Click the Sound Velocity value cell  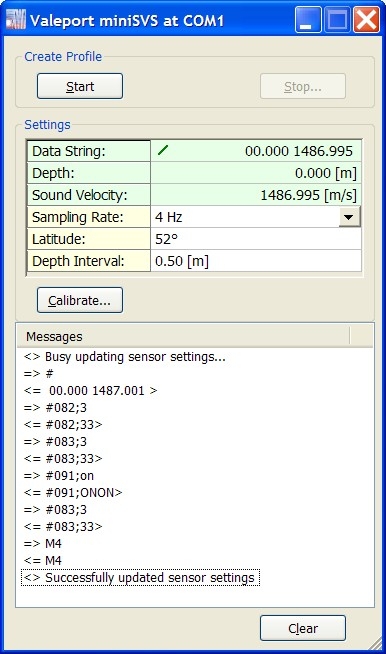(x=256, y=195)
